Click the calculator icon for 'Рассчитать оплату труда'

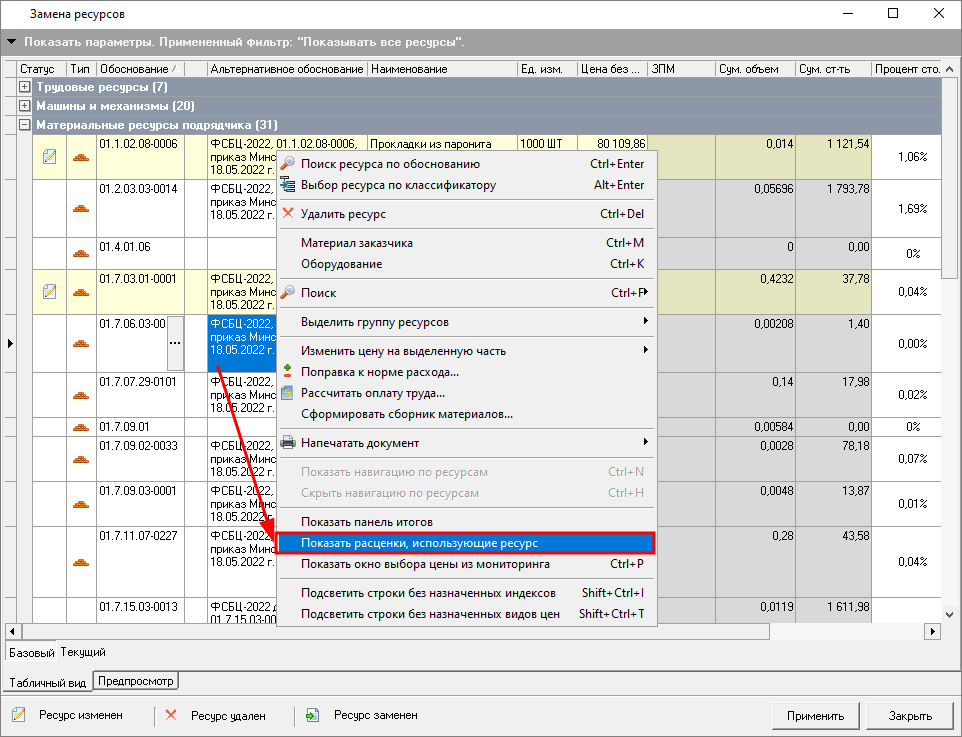[x=288, y=393]
